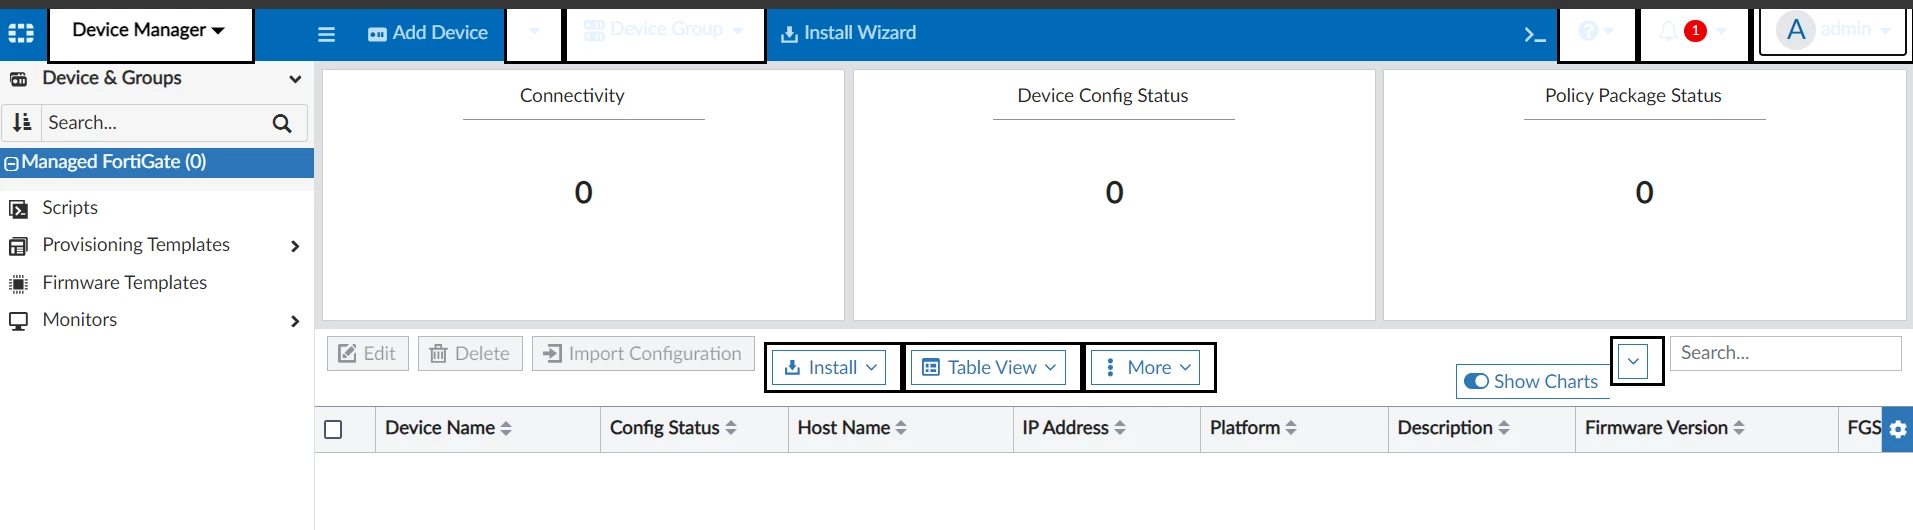Collapse the Device & Groups section
Viewport: 1913px width, 530px height.
click(x=295, y=79)
